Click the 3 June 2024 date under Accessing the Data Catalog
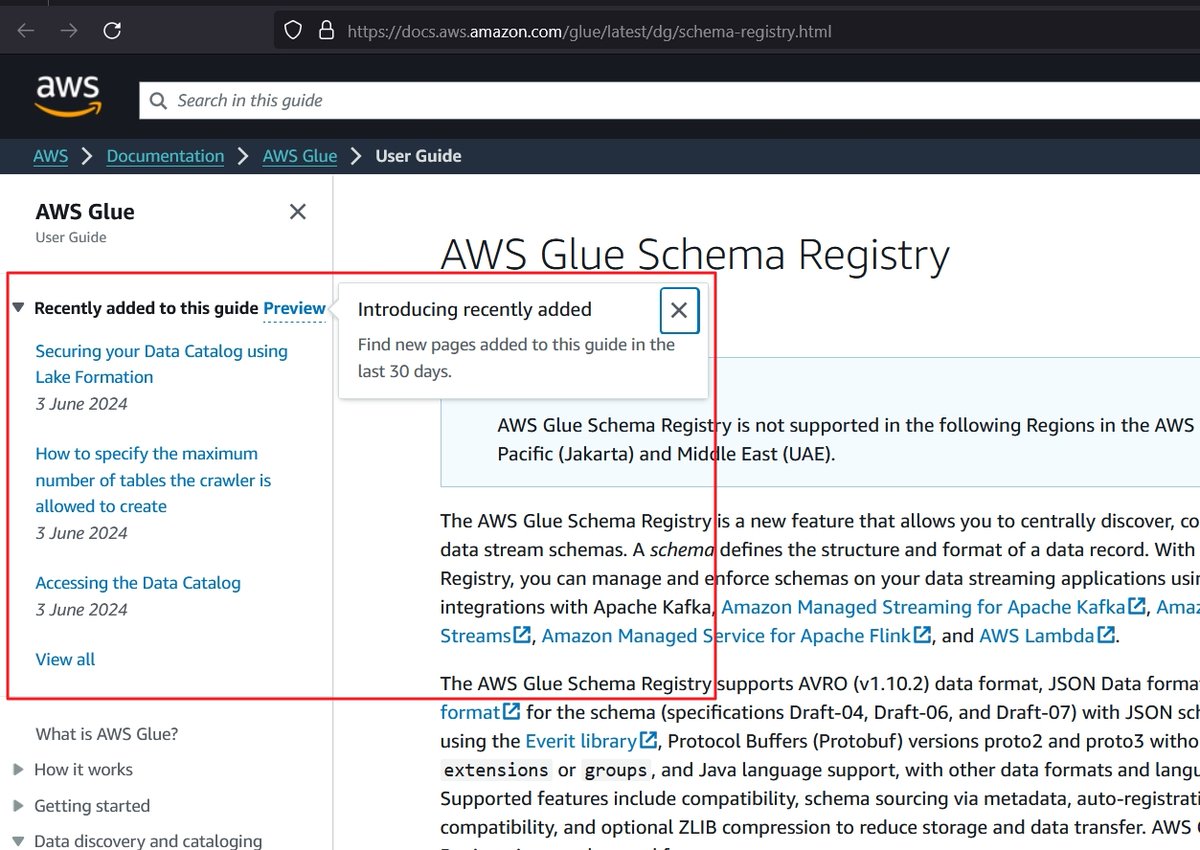Viewport: 1200px width, 850px height. click(x=82, y=609)
